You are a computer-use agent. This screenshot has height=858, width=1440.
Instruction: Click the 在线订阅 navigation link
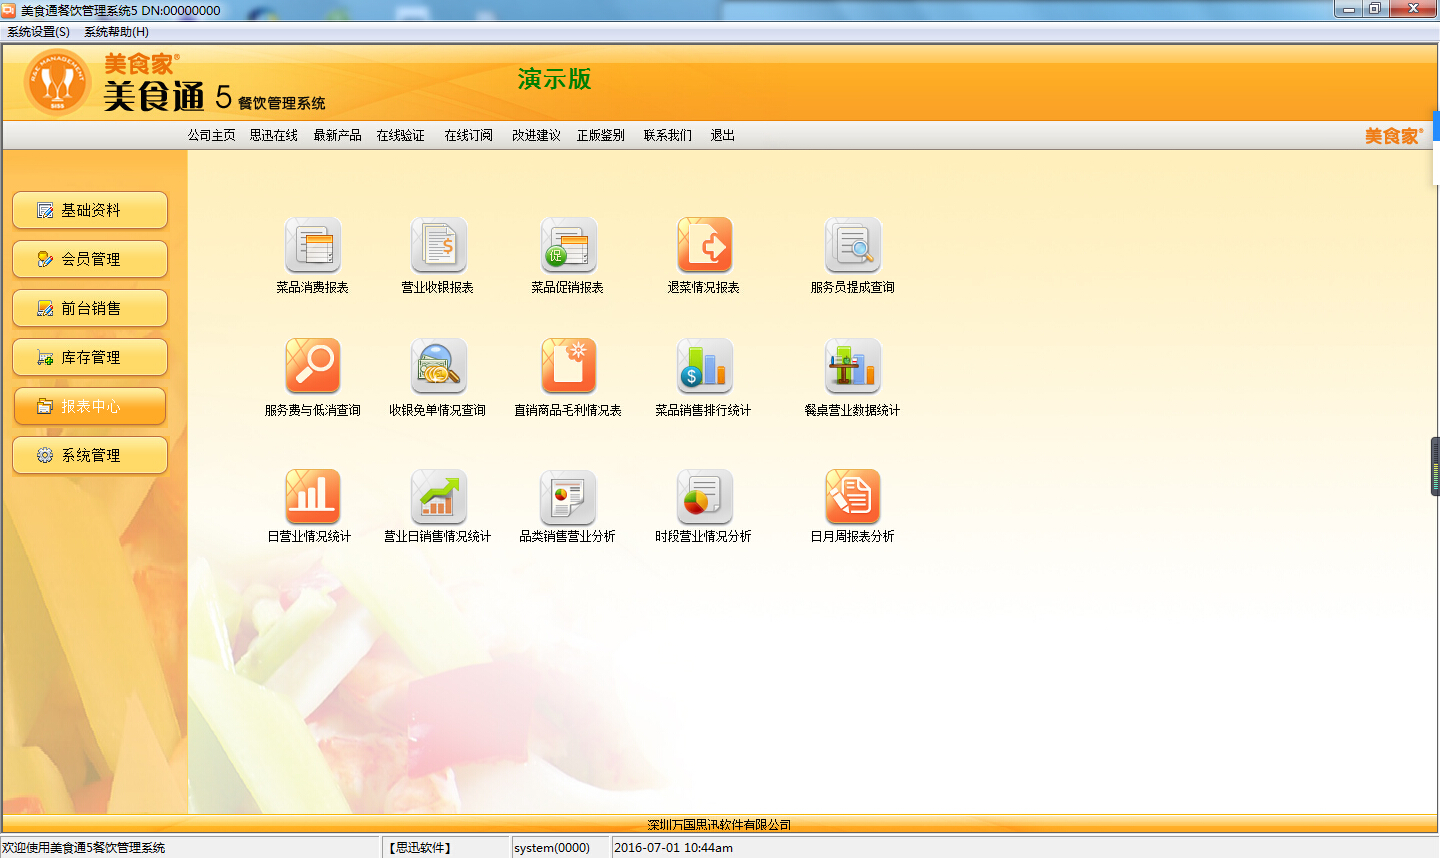click(468, 136)
